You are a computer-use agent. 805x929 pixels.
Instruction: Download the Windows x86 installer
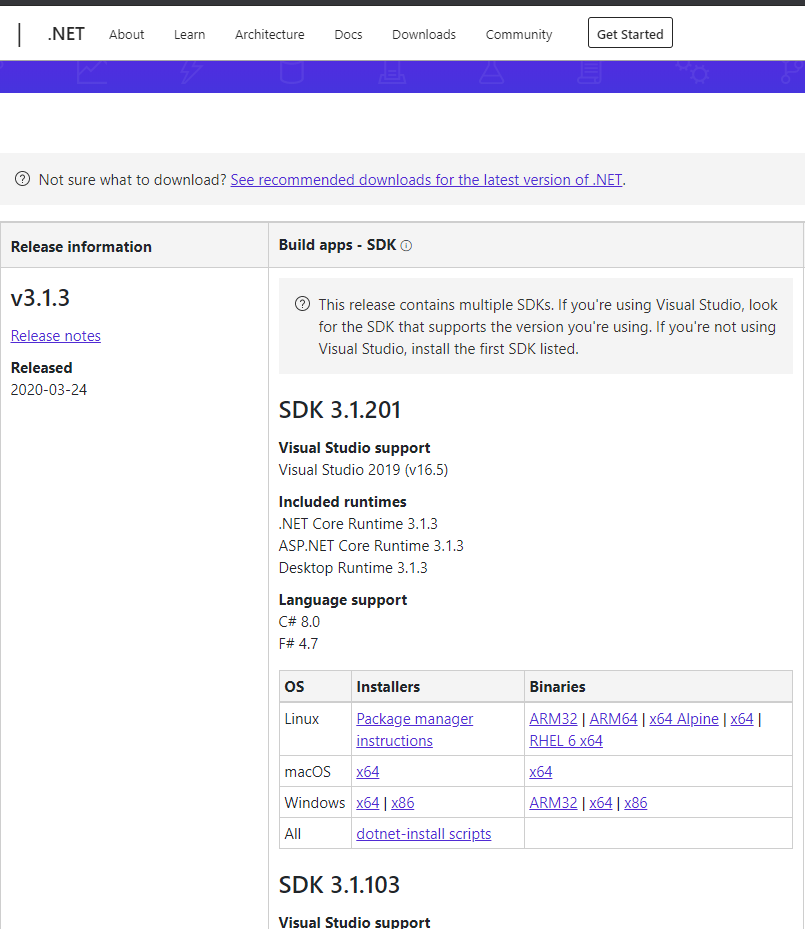403,802
